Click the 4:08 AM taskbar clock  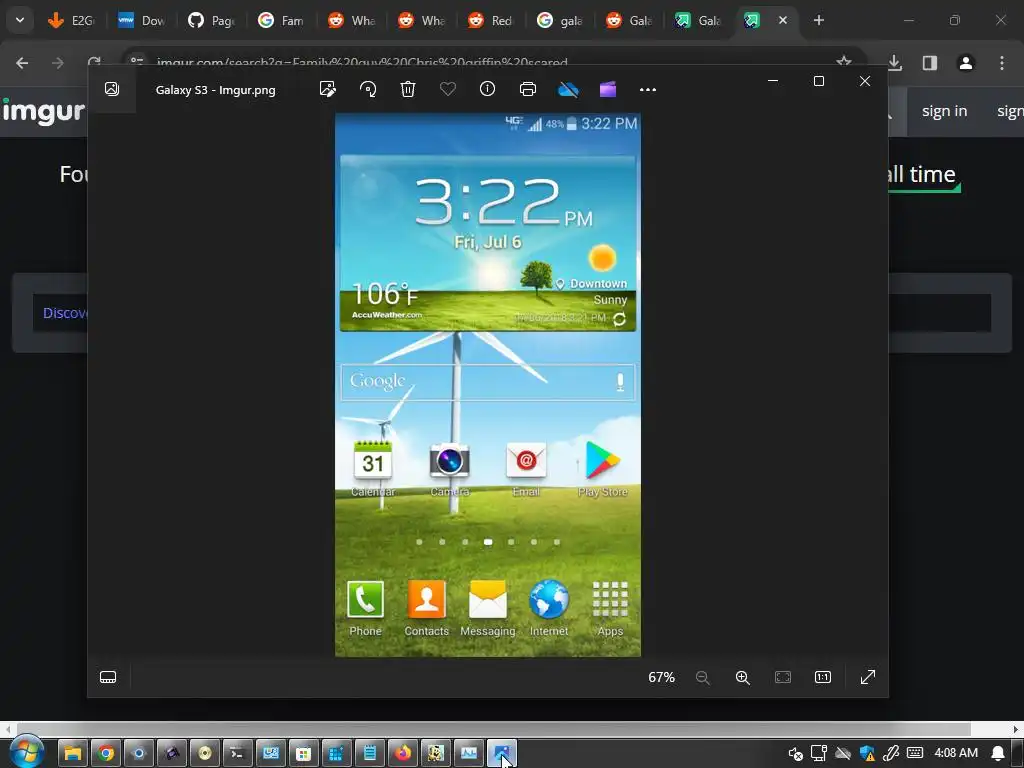click(x=955, y=753)
